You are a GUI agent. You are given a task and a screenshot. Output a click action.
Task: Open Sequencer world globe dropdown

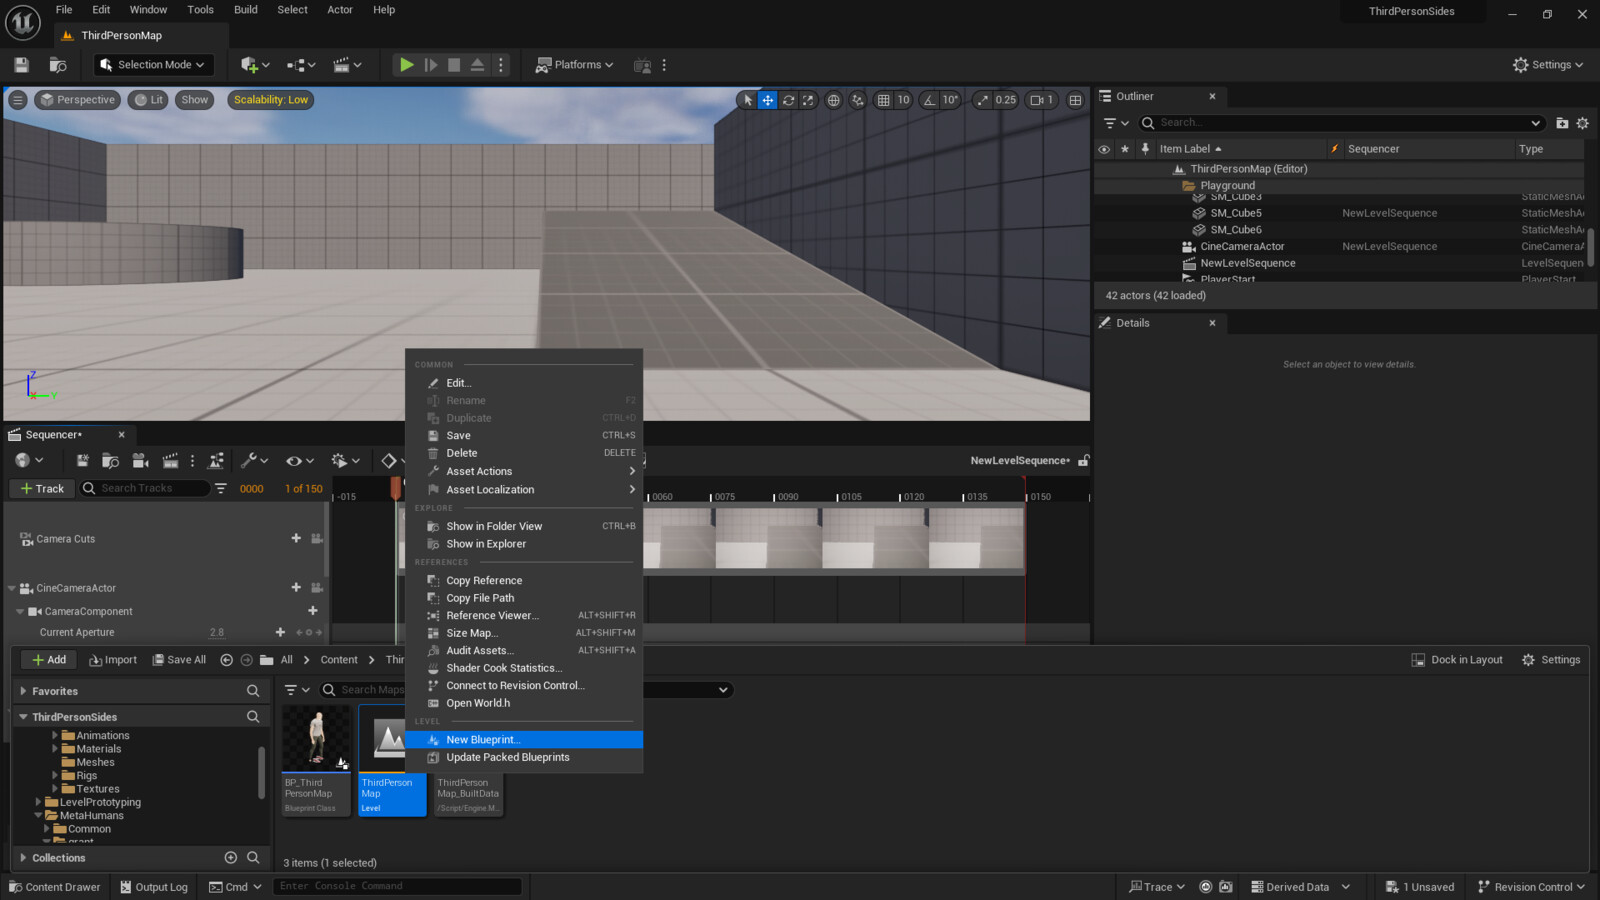tap(29, 461)
